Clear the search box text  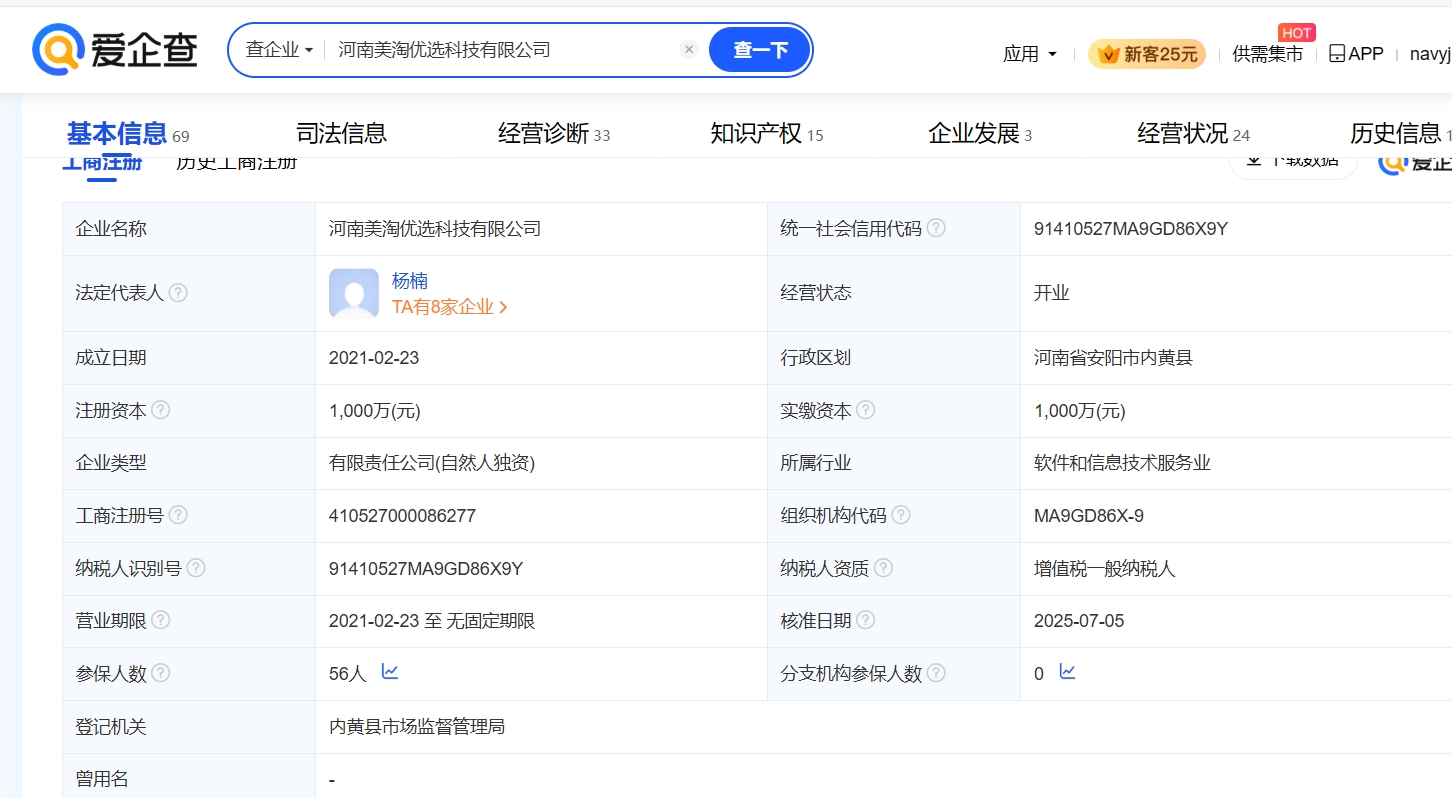click(688, 50)
